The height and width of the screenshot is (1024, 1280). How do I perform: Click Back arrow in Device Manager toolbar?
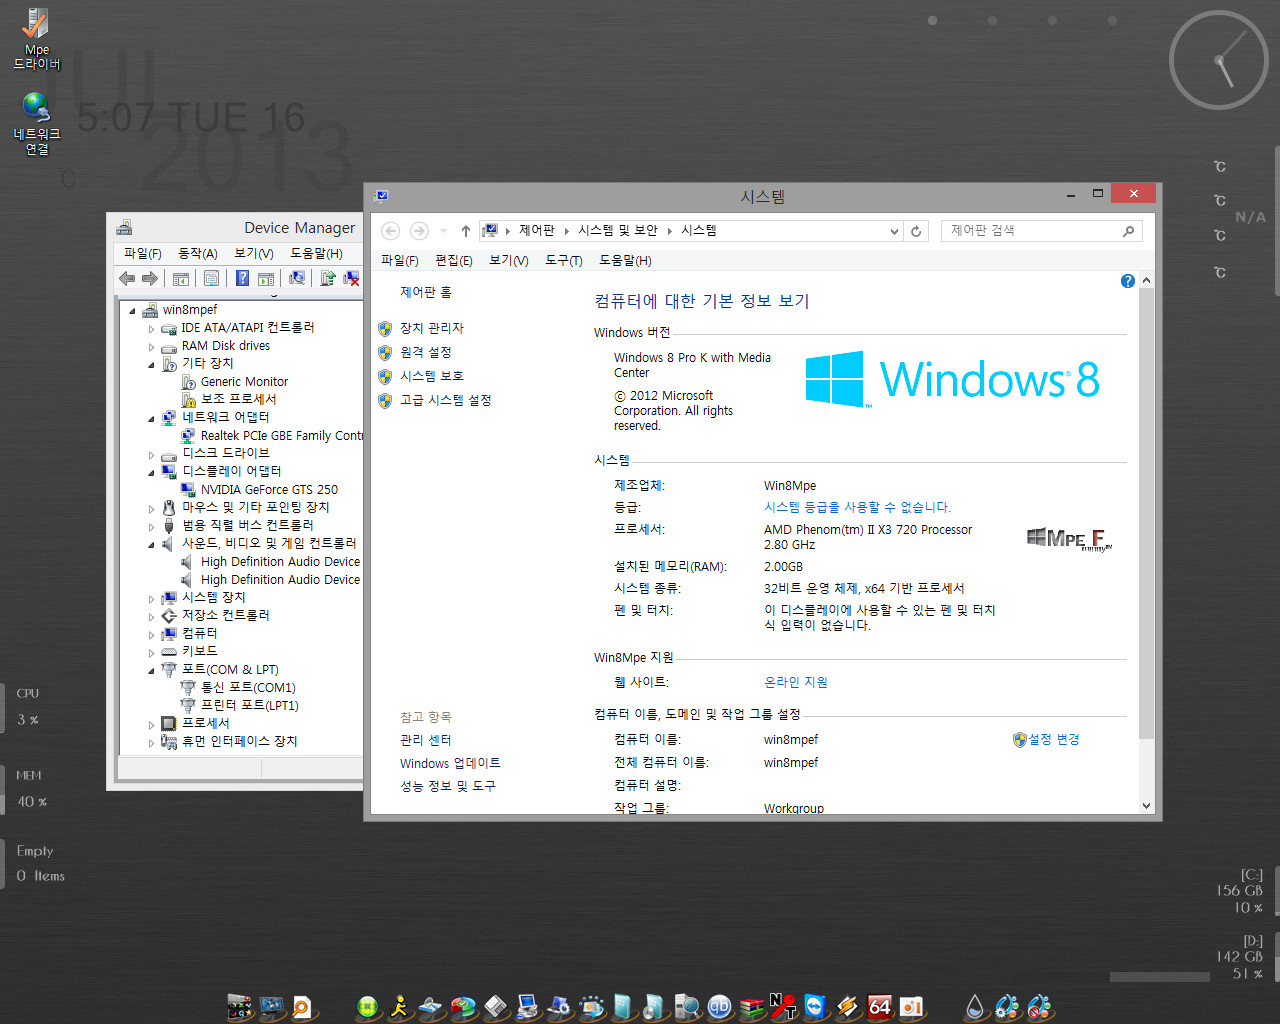pos(127,279)
